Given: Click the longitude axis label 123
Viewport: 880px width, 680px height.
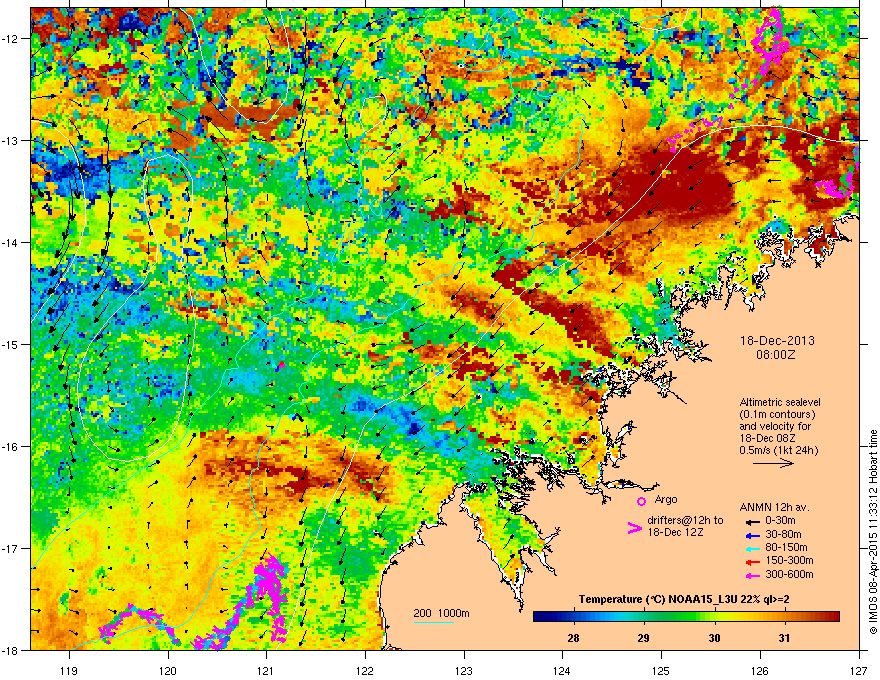Looking at the screenshot, I should coord(464,670).
